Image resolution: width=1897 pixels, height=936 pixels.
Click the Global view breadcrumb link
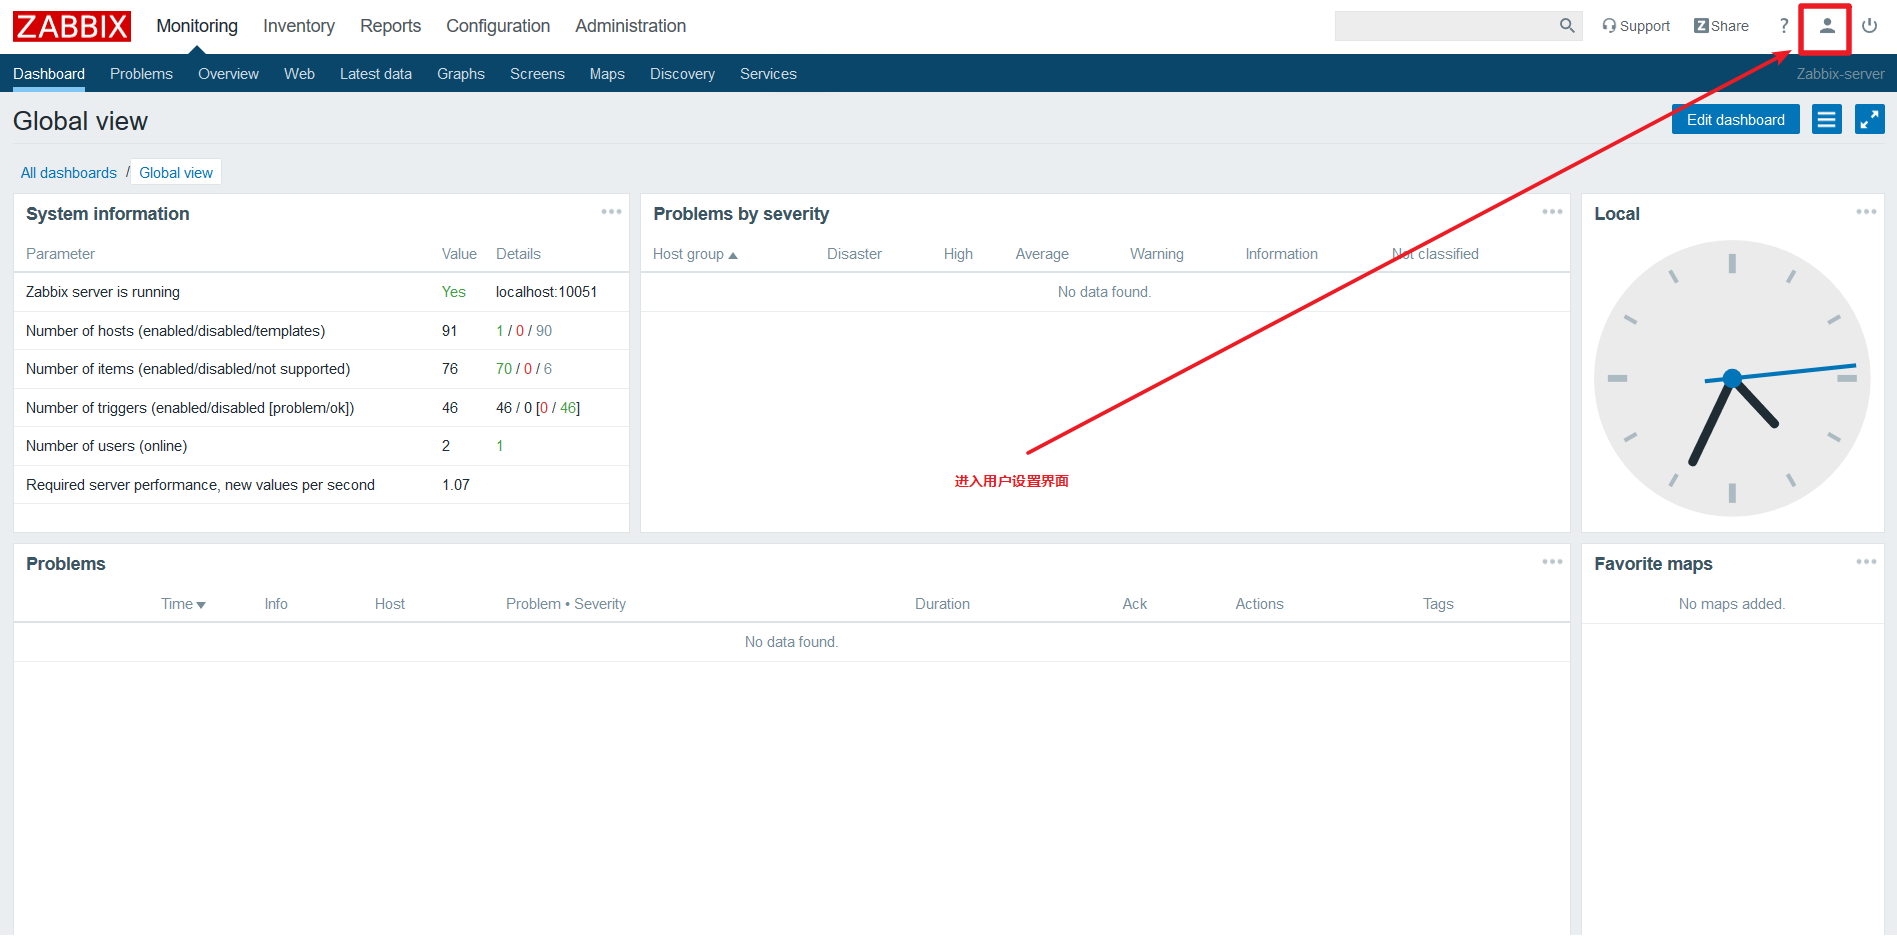click(x=176, y=173)
